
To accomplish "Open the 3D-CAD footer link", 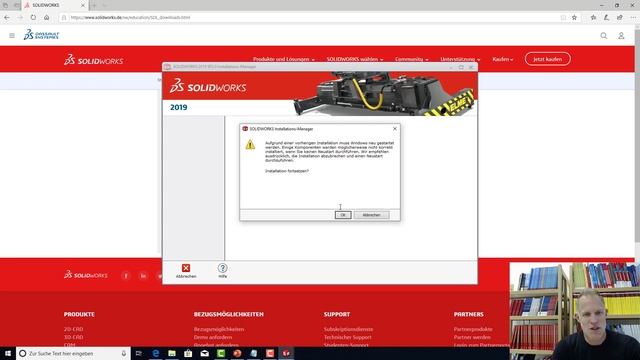I will 73,337.
